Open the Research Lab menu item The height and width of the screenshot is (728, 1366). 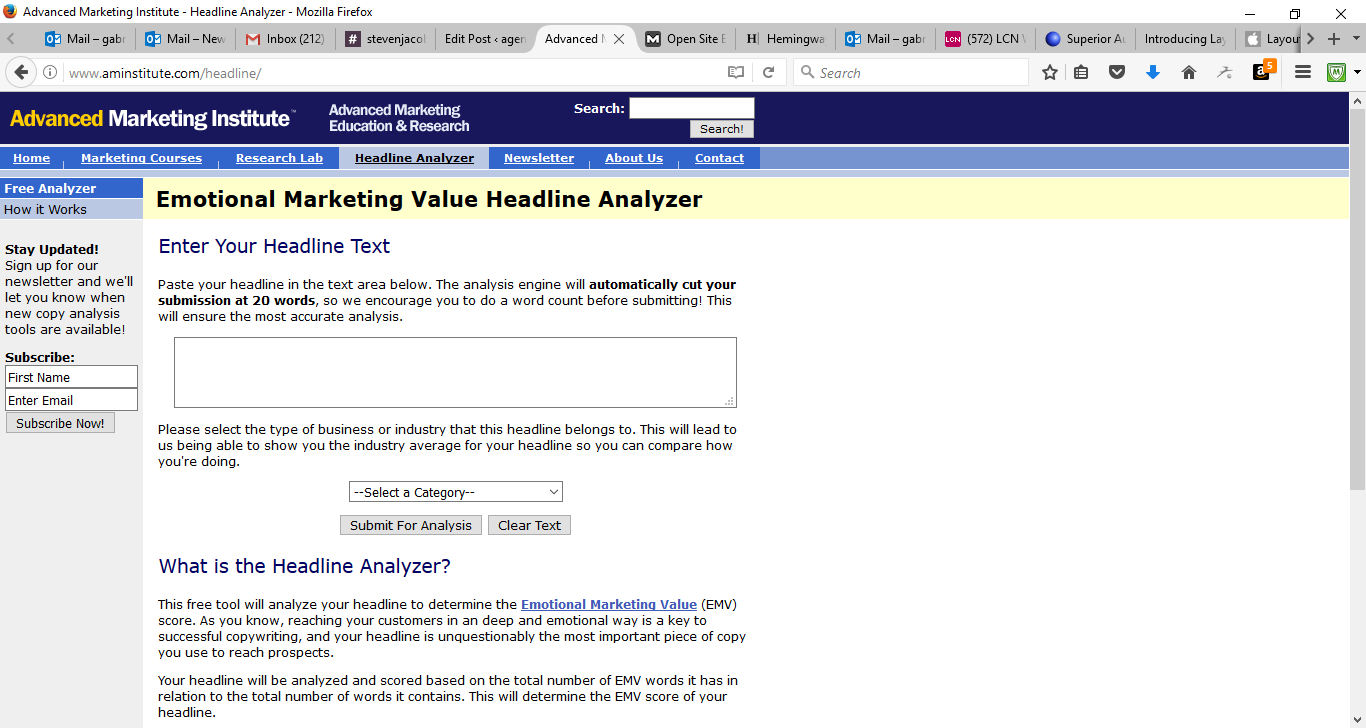(279, 158)
